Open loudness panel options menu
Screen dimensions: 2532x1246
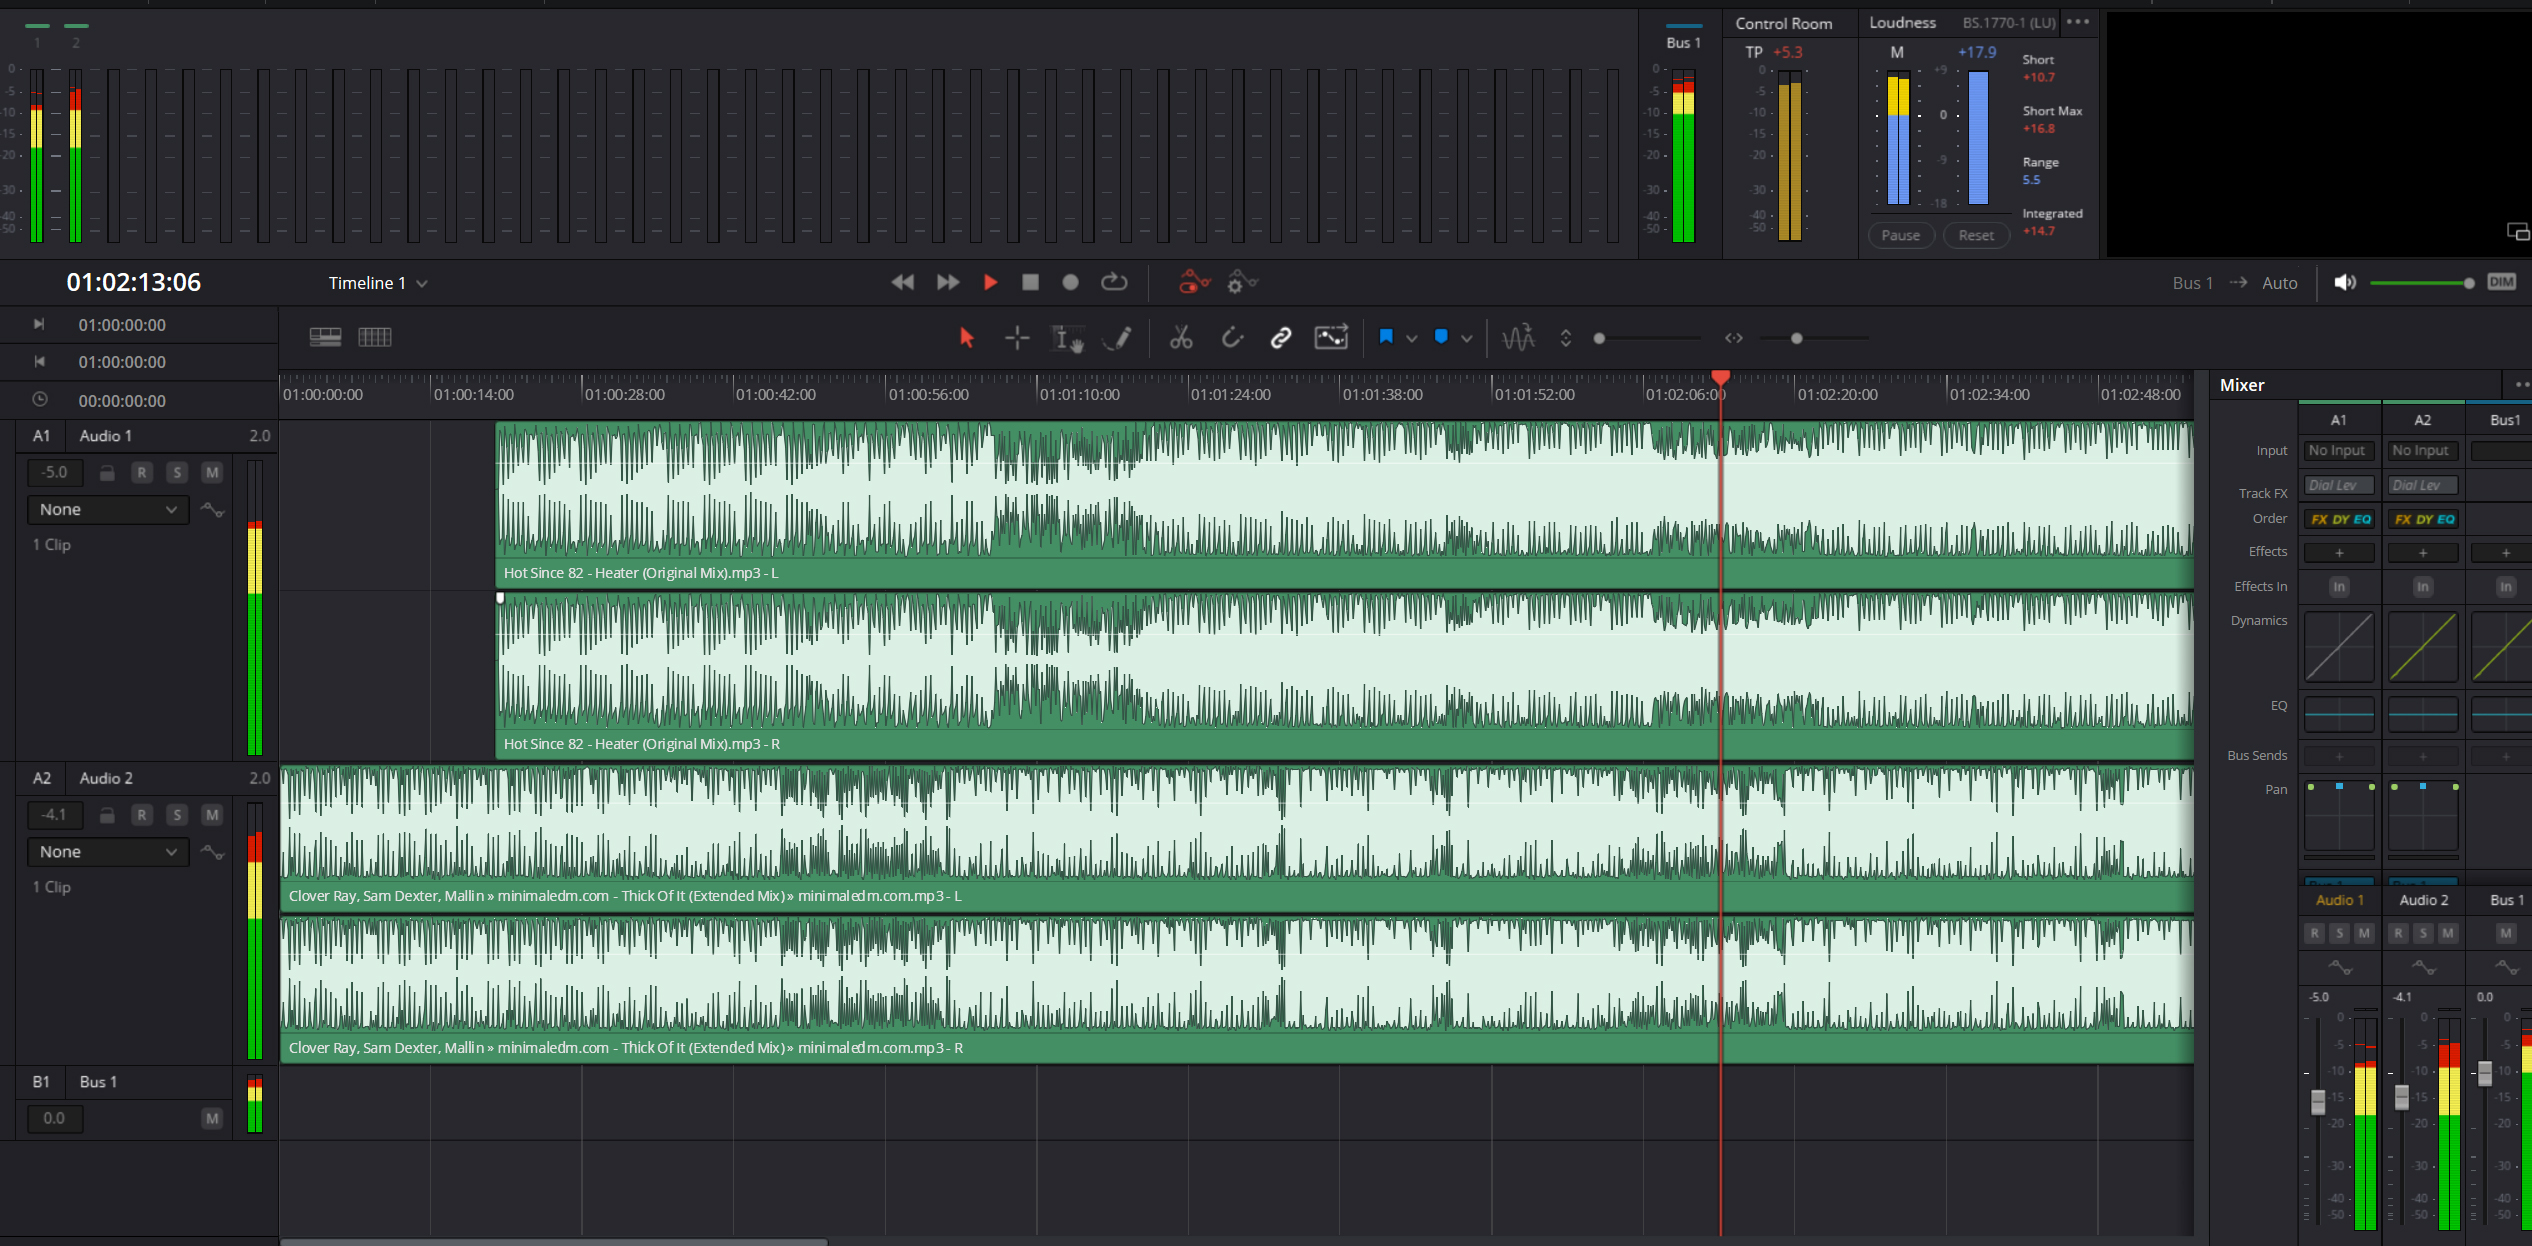[2077, 22]
